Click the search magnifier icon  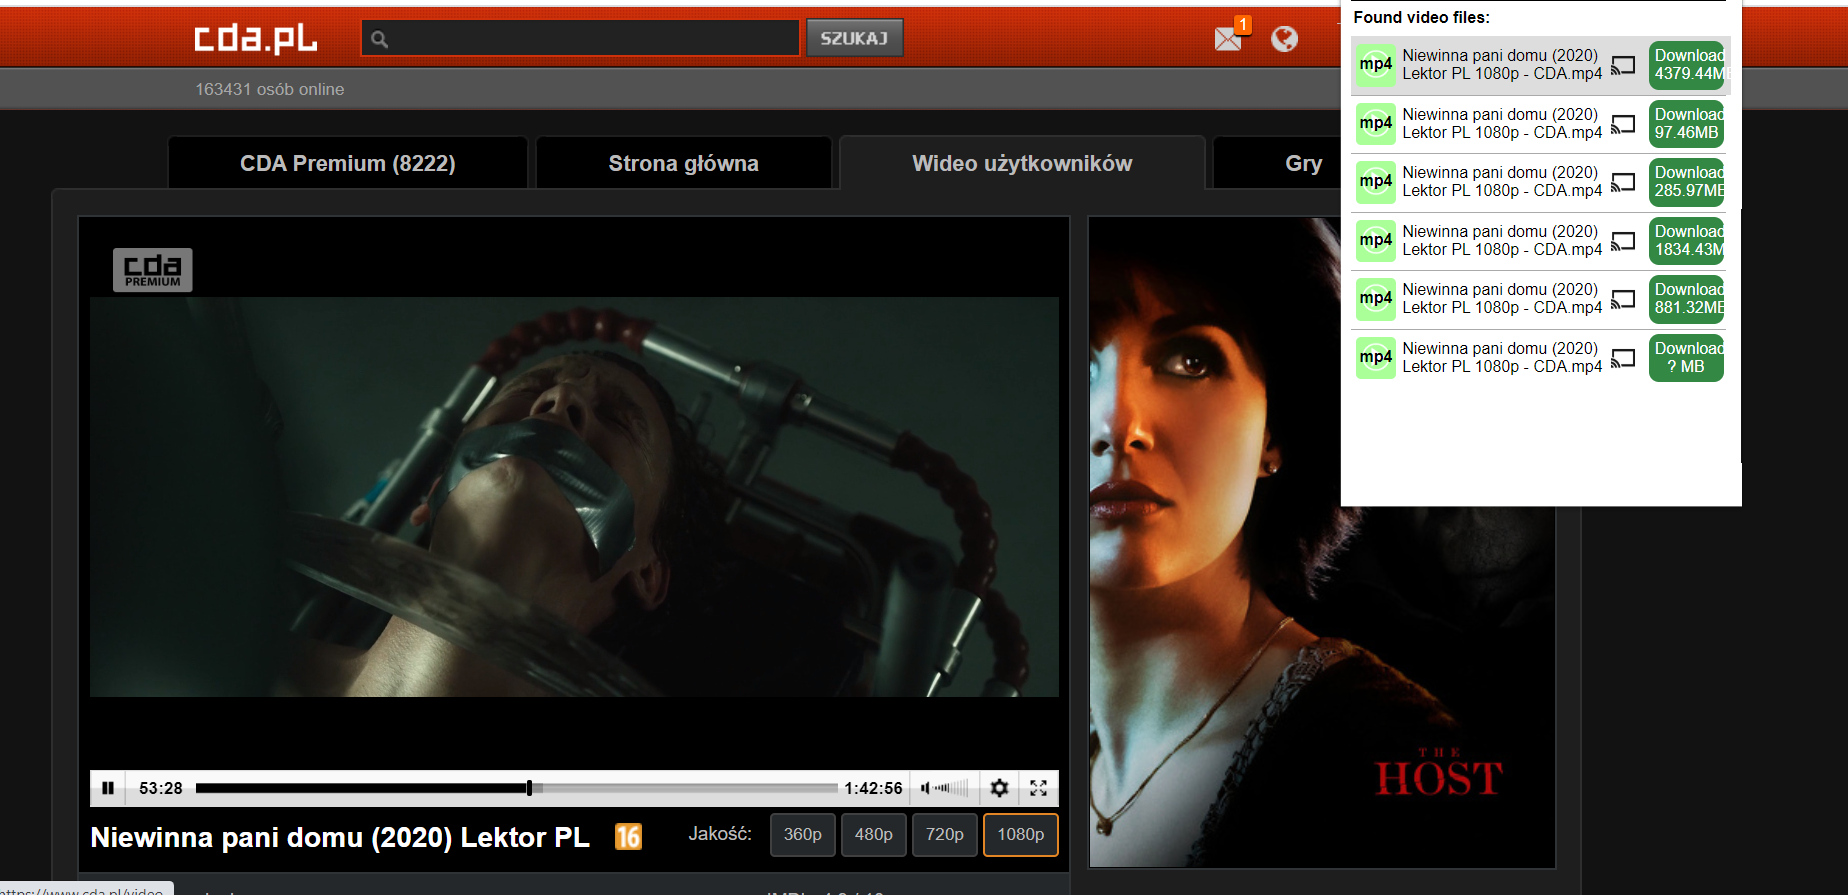(380, 39)
